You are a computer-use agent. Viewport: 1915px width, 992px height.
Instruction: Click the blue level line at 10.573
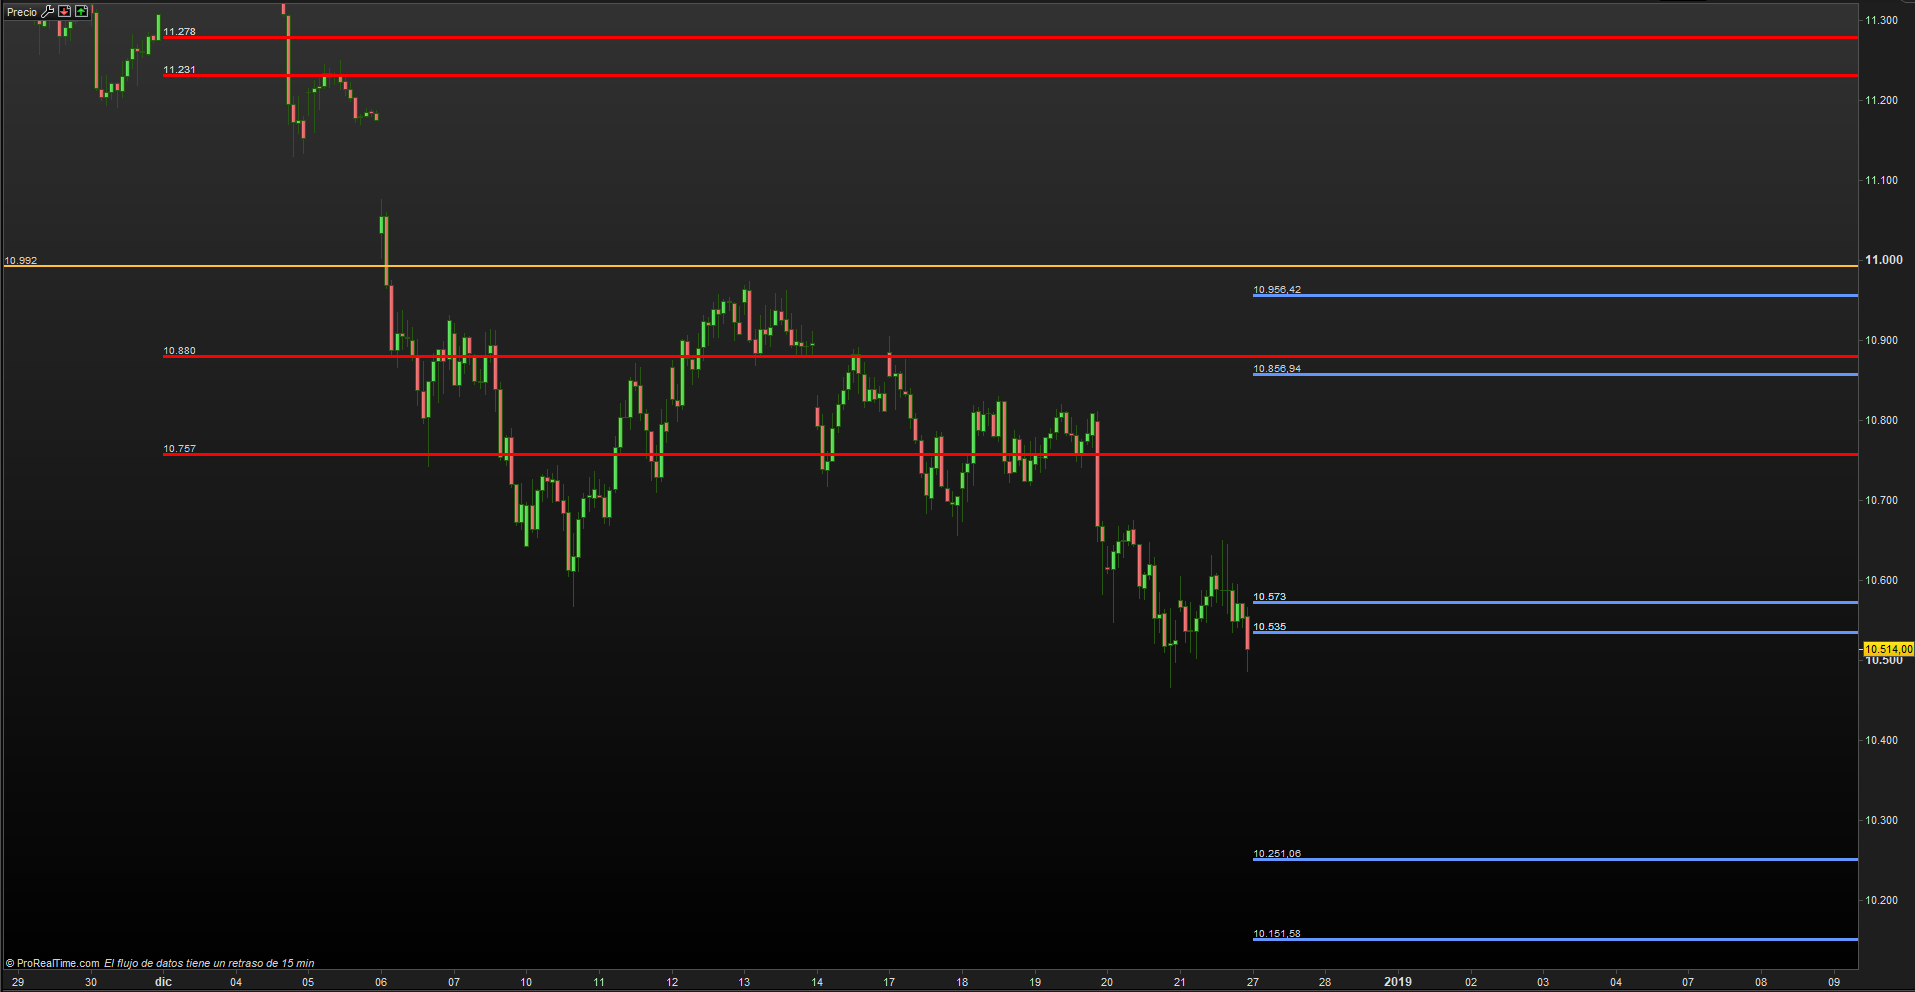(x=1550, y=602)
